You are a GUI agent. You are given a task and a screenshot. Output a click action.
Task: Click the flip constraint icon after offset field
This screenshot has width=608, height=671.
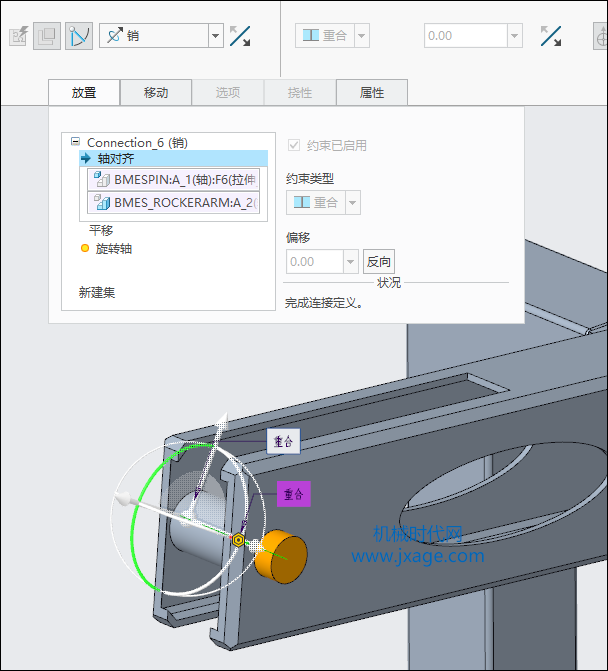coord(551,36)
